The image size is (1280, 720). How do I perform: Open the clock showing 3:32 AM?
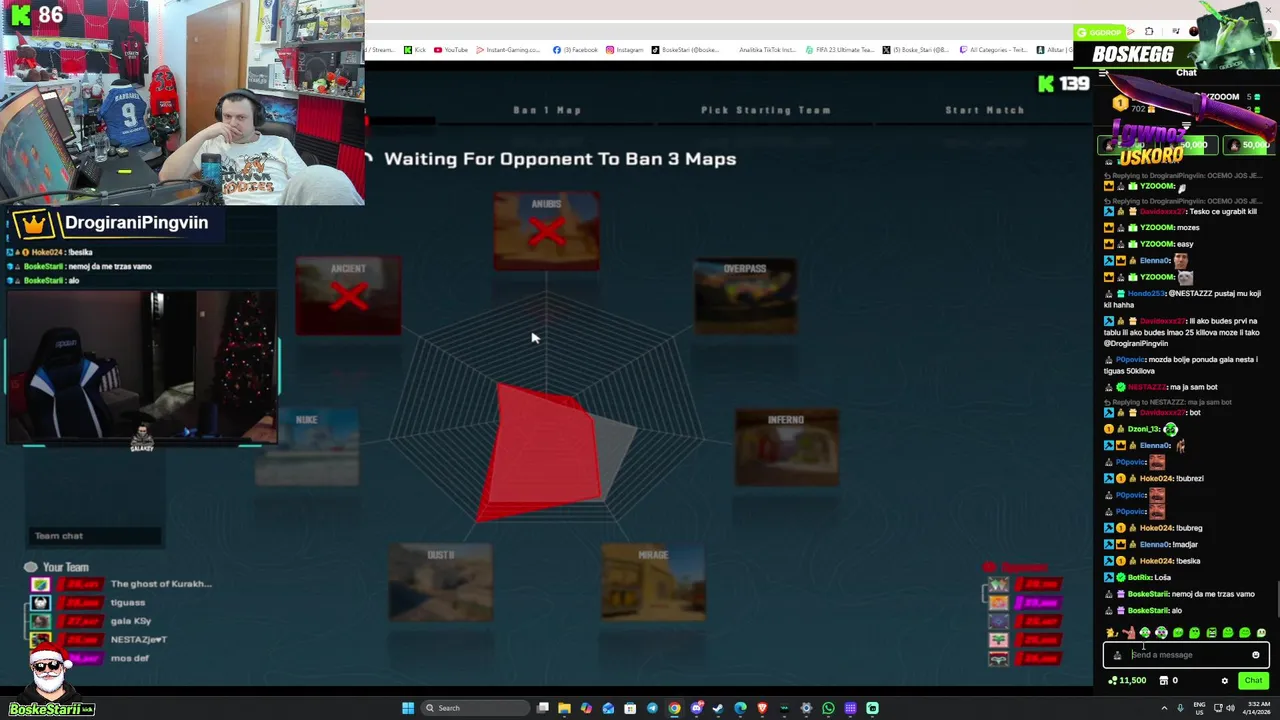point(1259,708)
